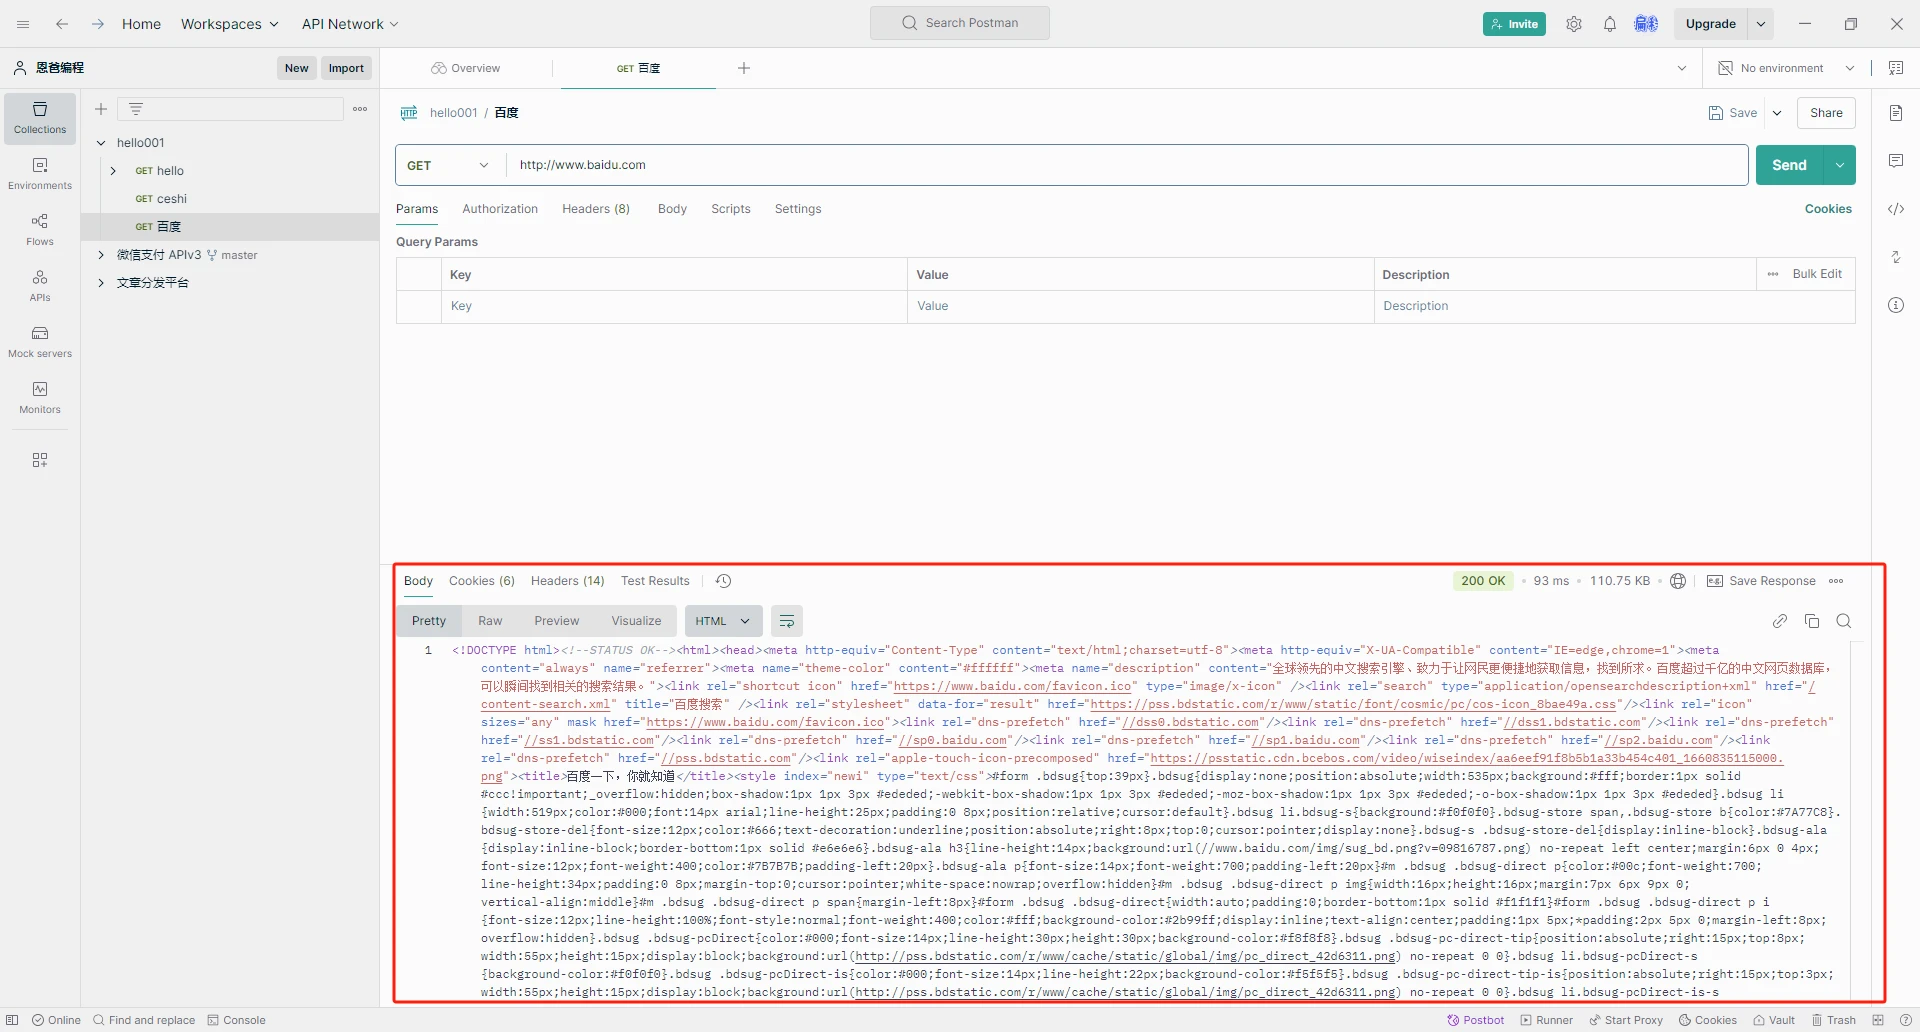Open the Headers (14) response tab

click(568, 581)
